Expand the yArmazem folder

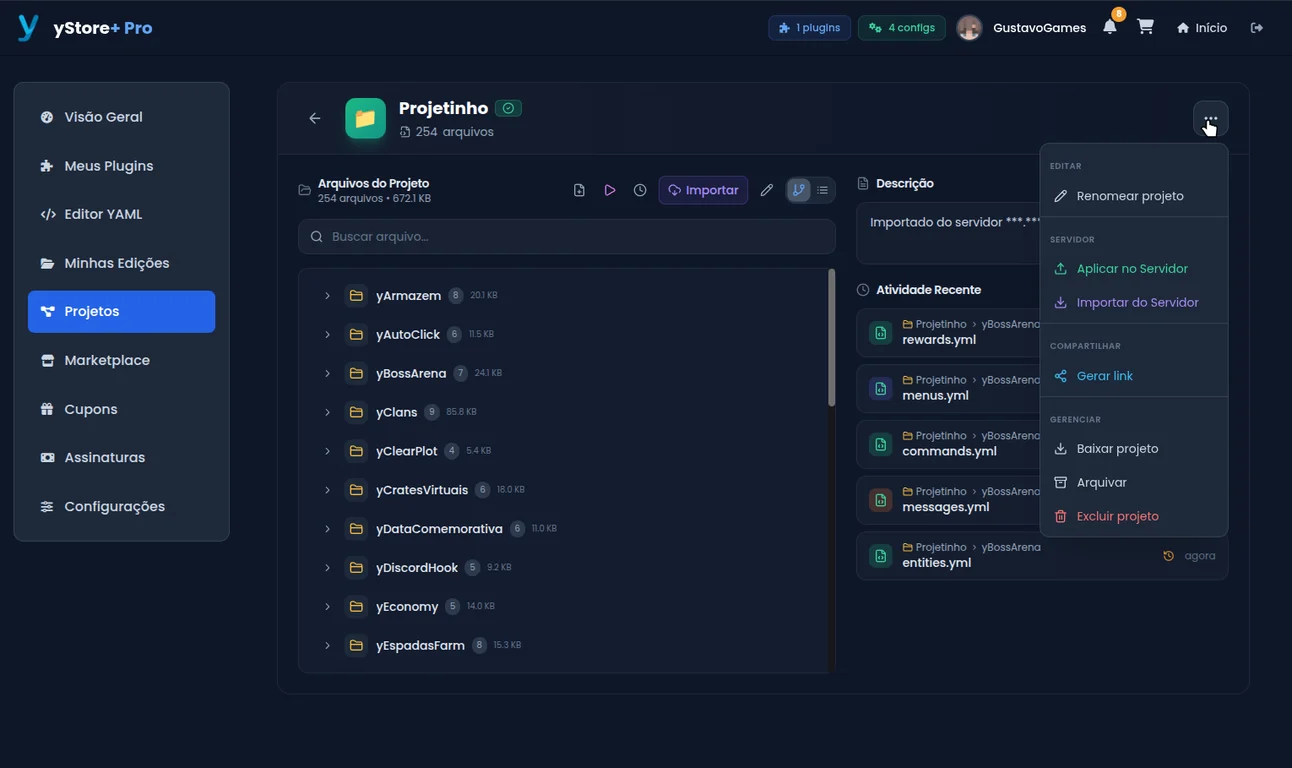click(327, 296)
